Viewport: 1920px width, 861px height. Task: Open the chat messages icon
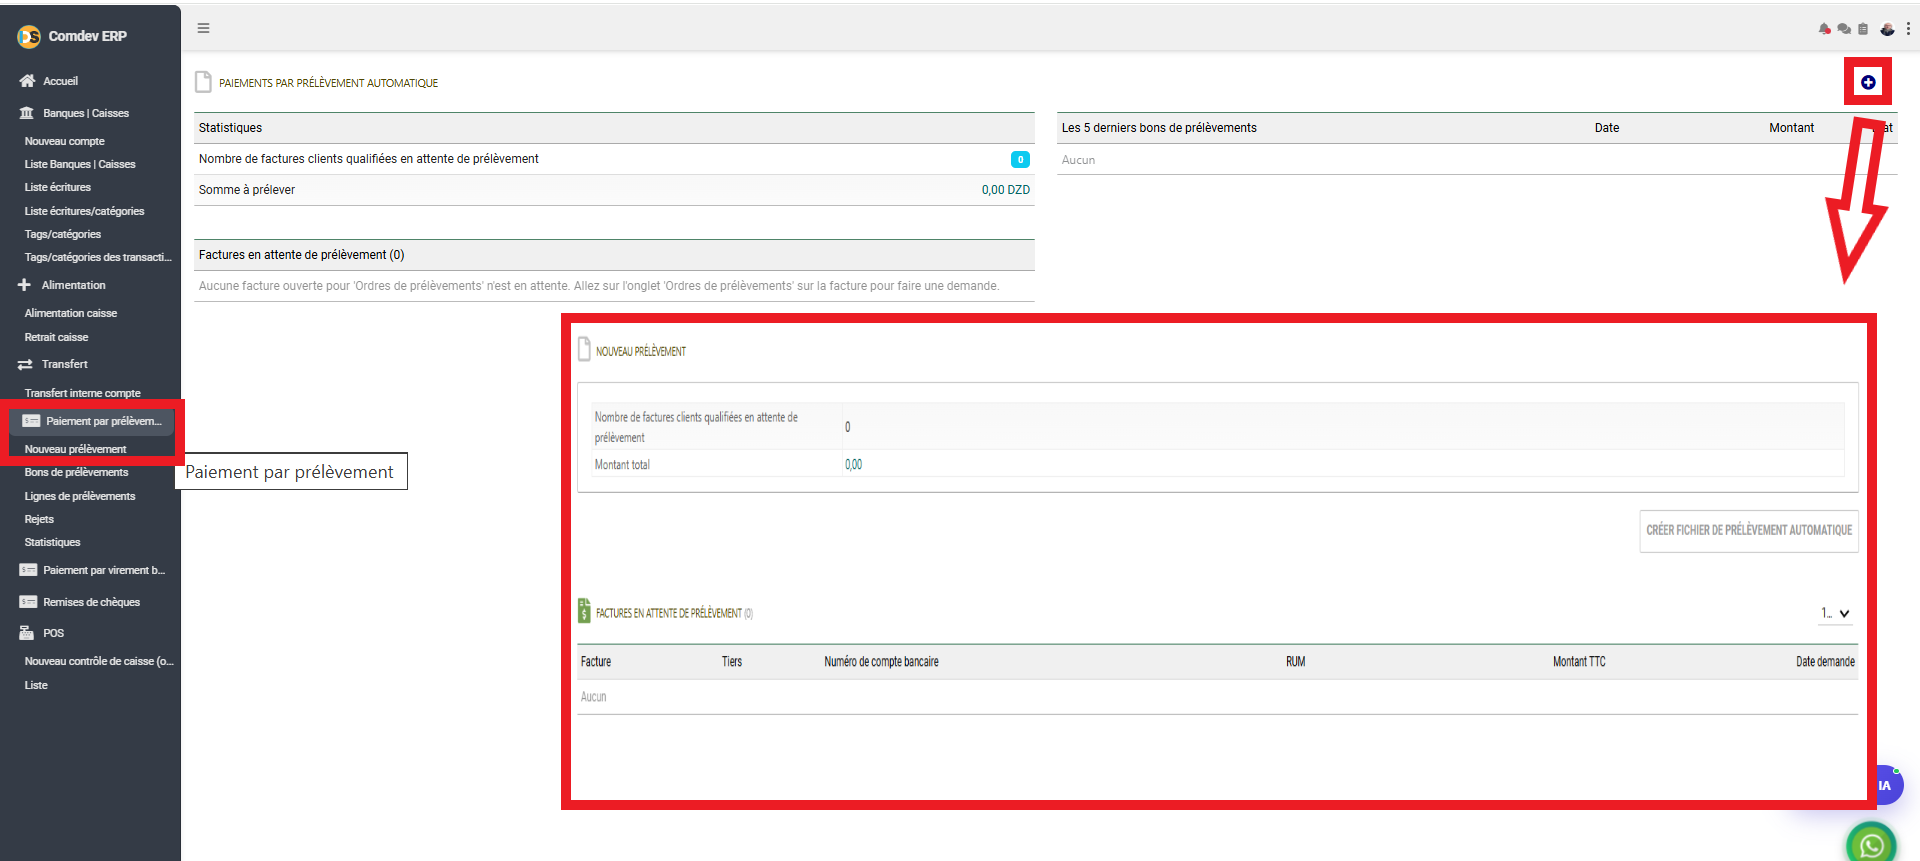pos(1844,29)
